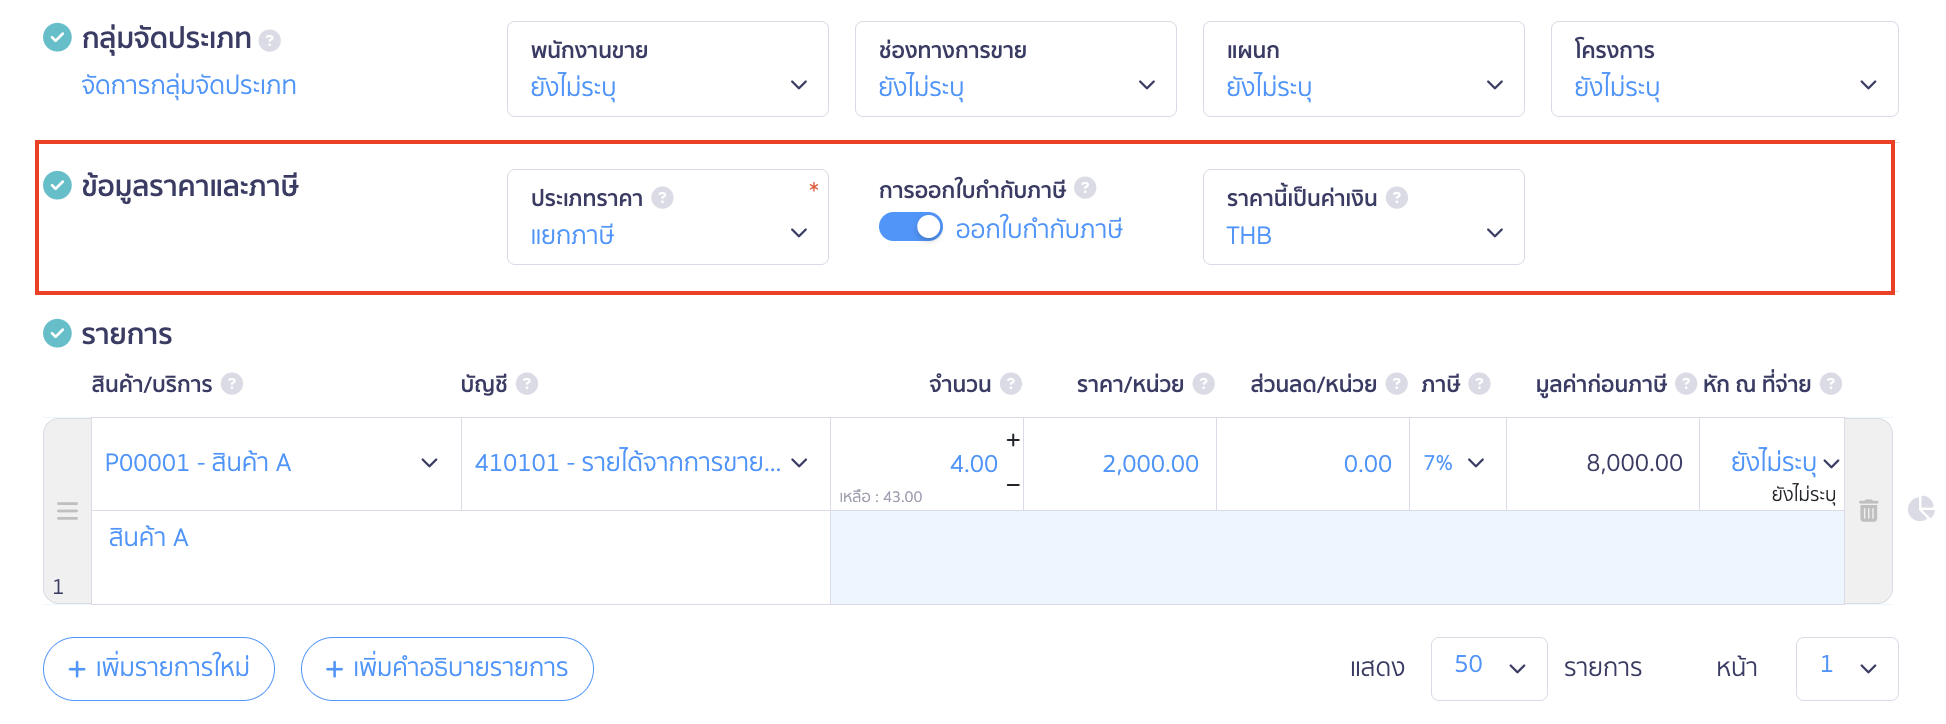Open จัดการกลุ่มจัดประเภท link
This screenshot has width=1946, height=724.
(186, 86)
